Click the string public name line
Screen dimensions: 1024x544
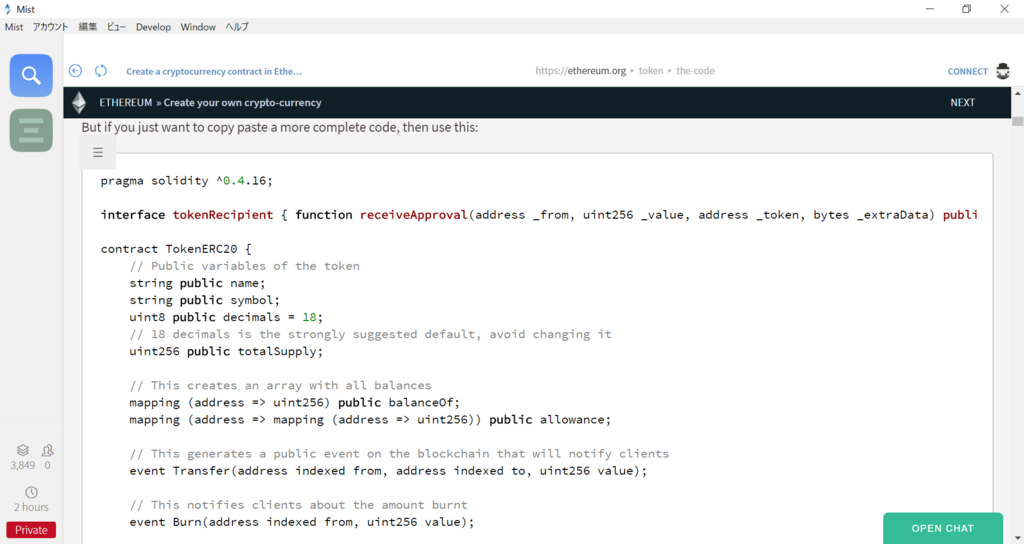click(x=197, y=283)
